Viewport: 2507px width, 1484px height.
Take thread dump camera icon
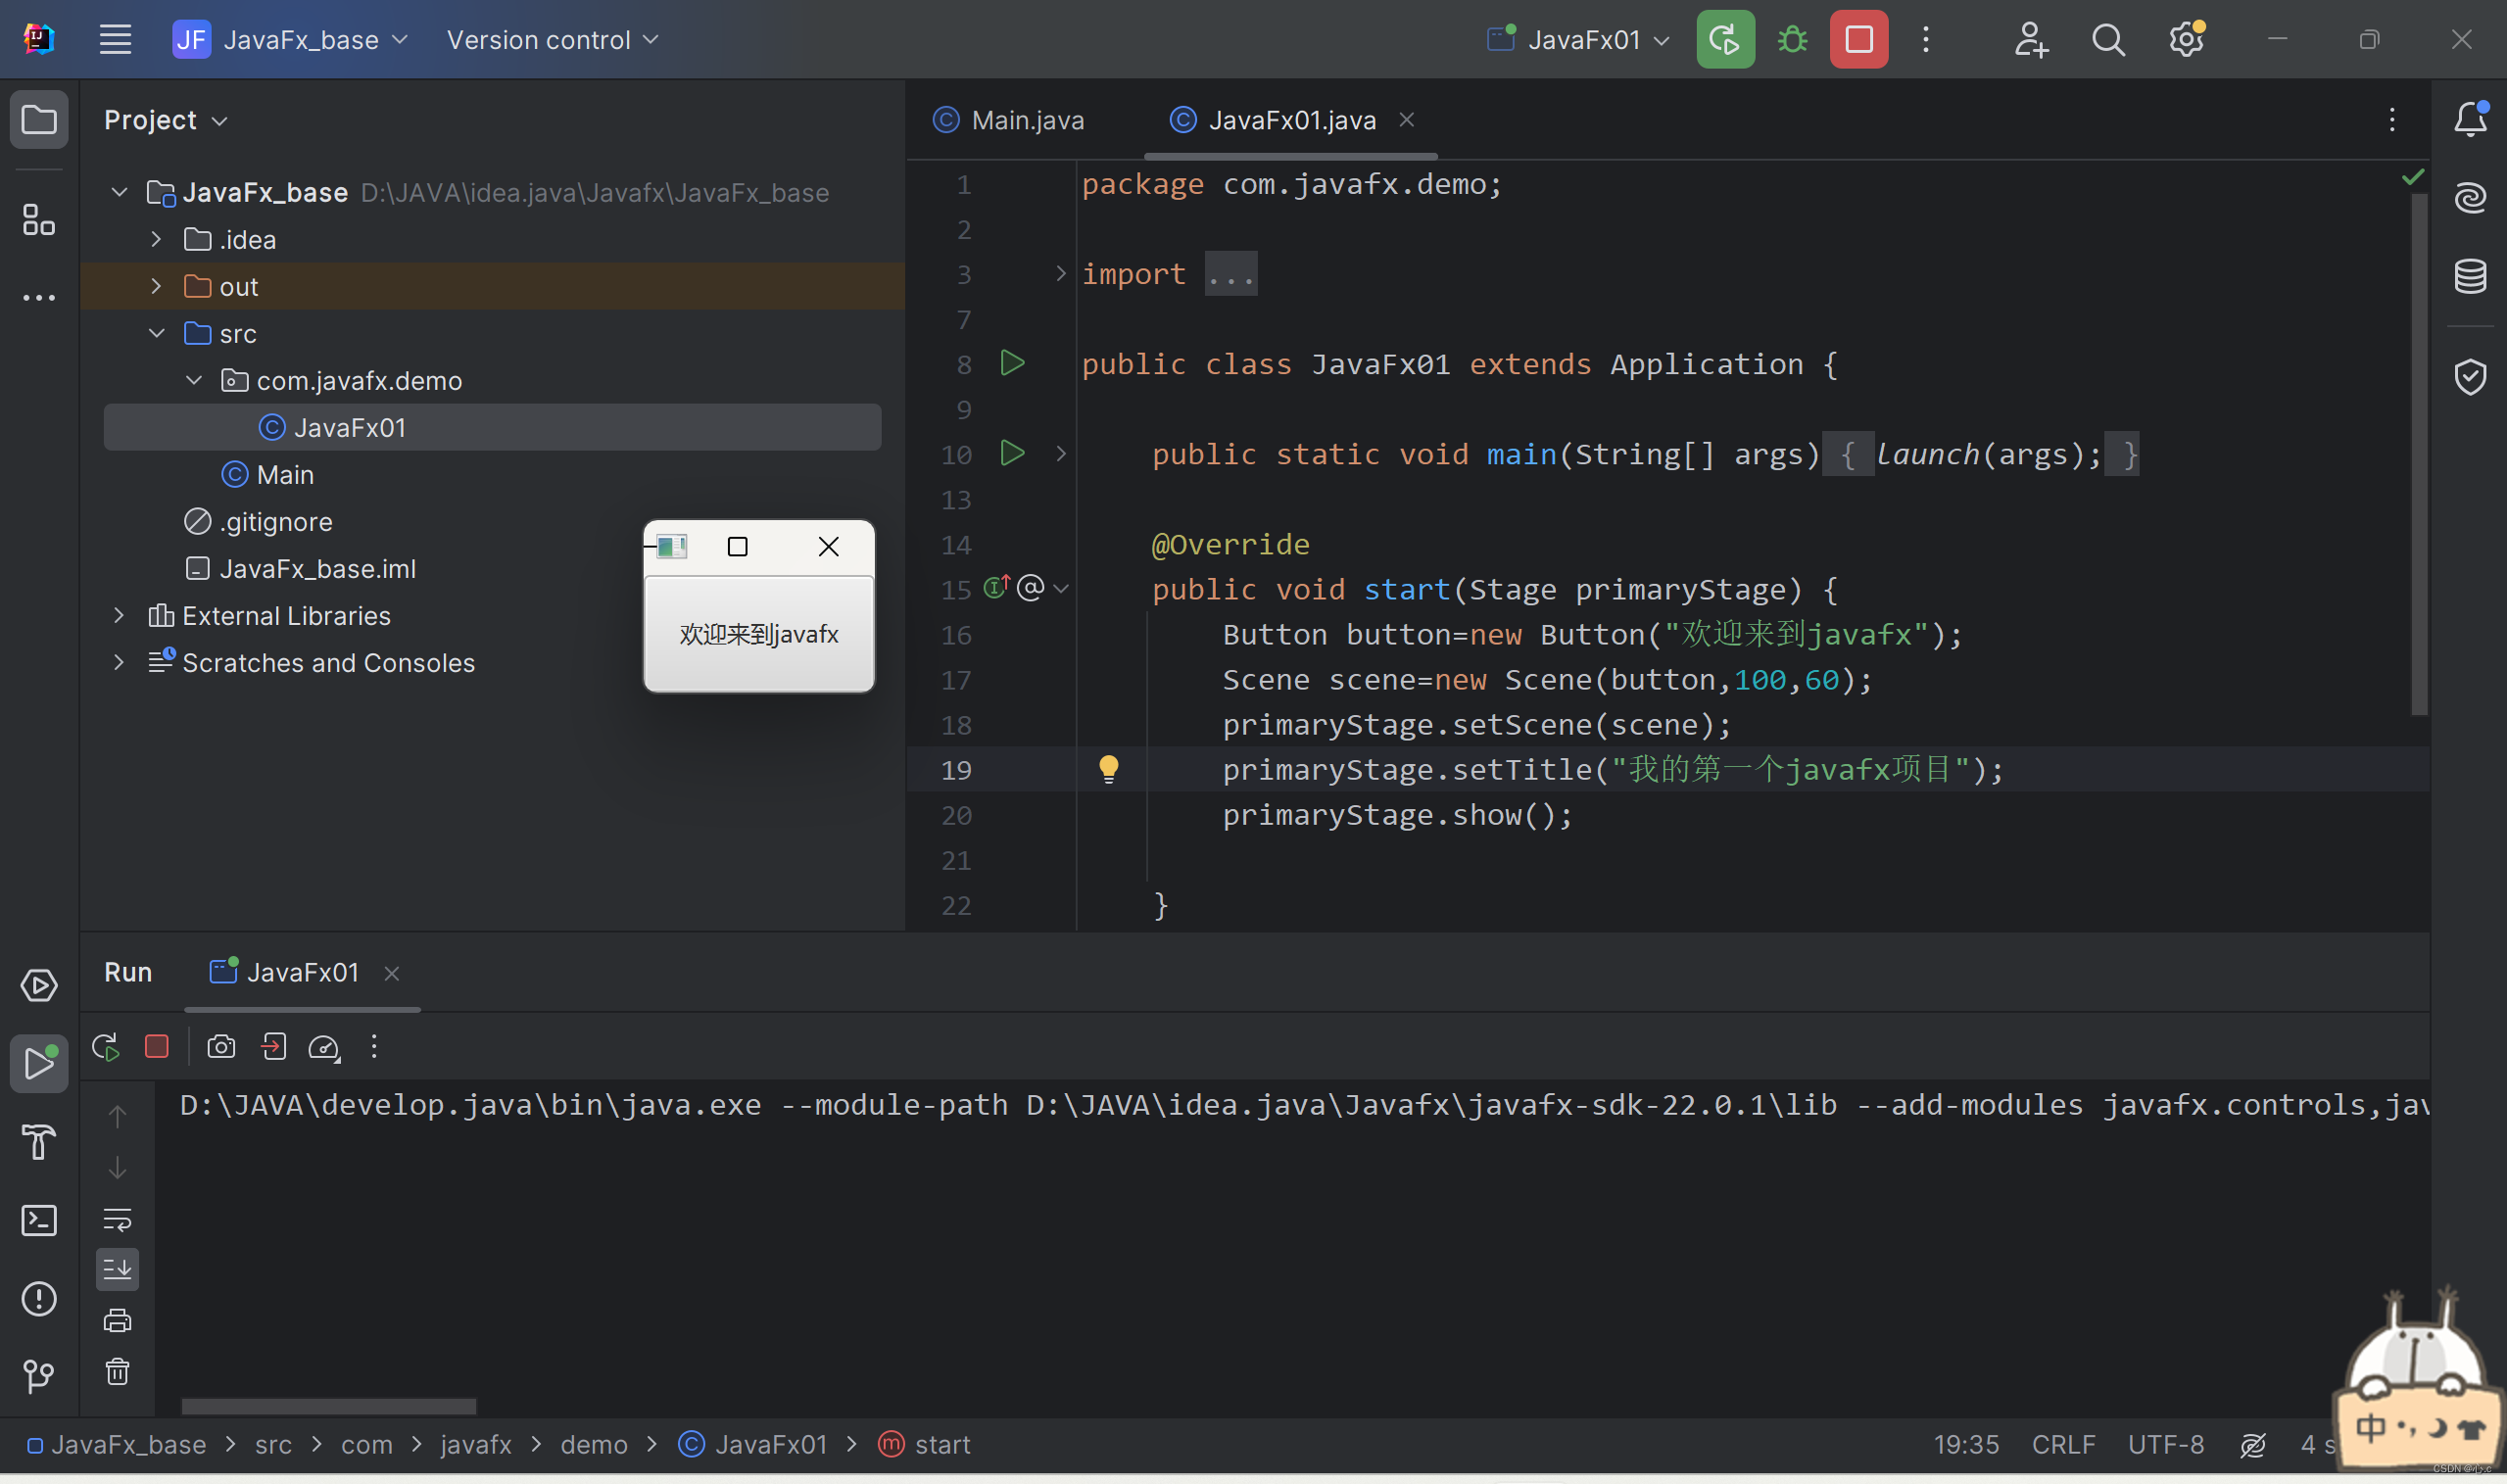click(221, 1047)
